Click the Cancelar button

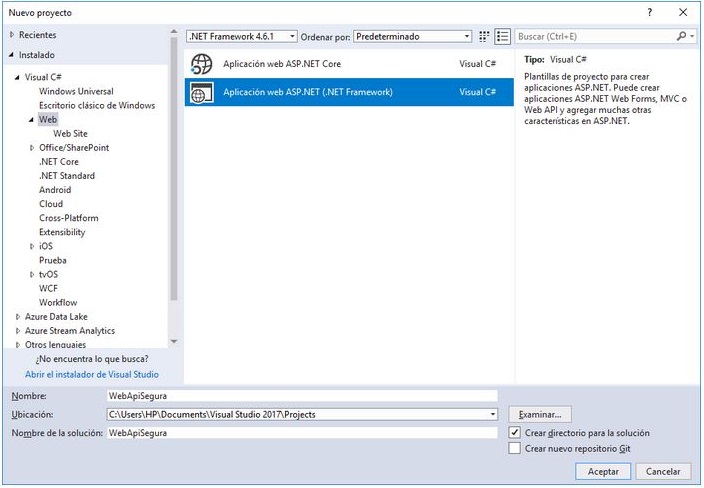coord(663,471)
